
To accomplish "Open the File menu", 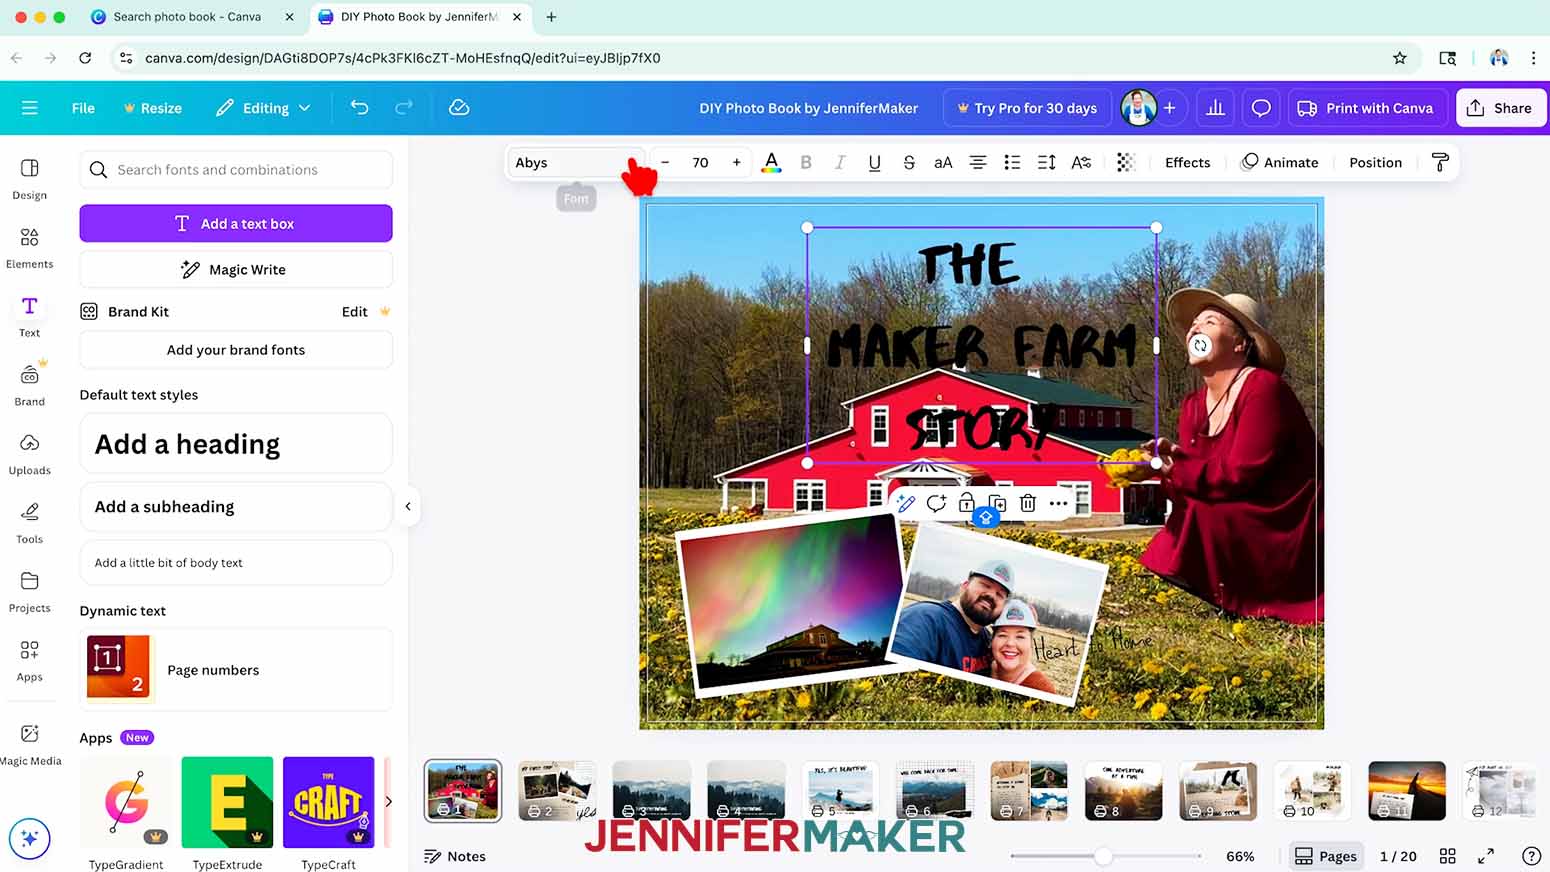I will pyautogui.click(x=83, y=108).
